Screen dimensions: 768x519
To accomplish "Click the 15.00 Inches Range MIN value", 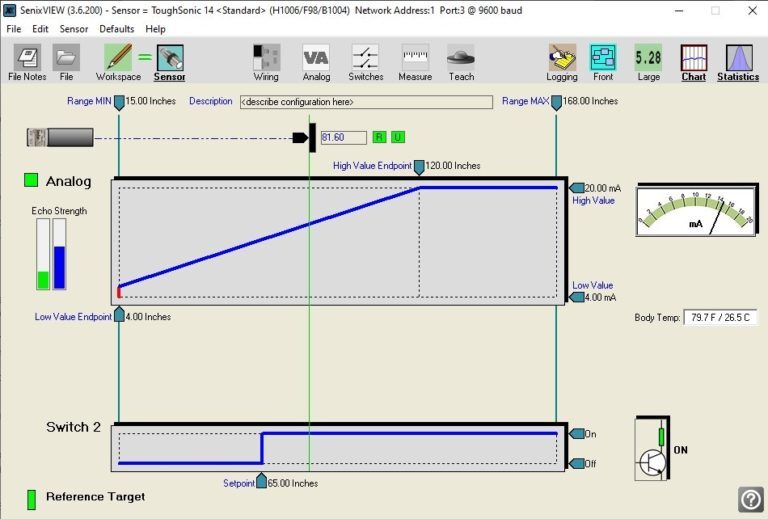I will (x=150, y=101).
